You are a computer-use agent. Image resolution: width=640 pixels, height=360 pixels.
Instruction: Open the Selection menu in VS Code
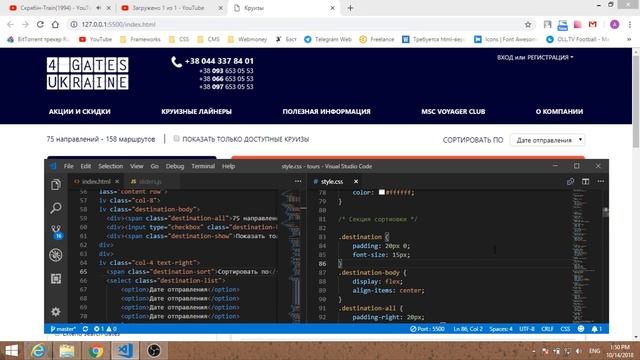tap(110, 166)
